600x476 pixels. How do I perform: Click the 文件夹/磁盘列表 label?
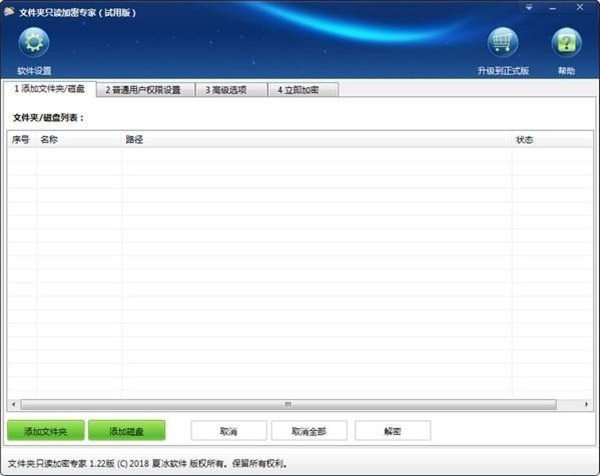(48, 117)
